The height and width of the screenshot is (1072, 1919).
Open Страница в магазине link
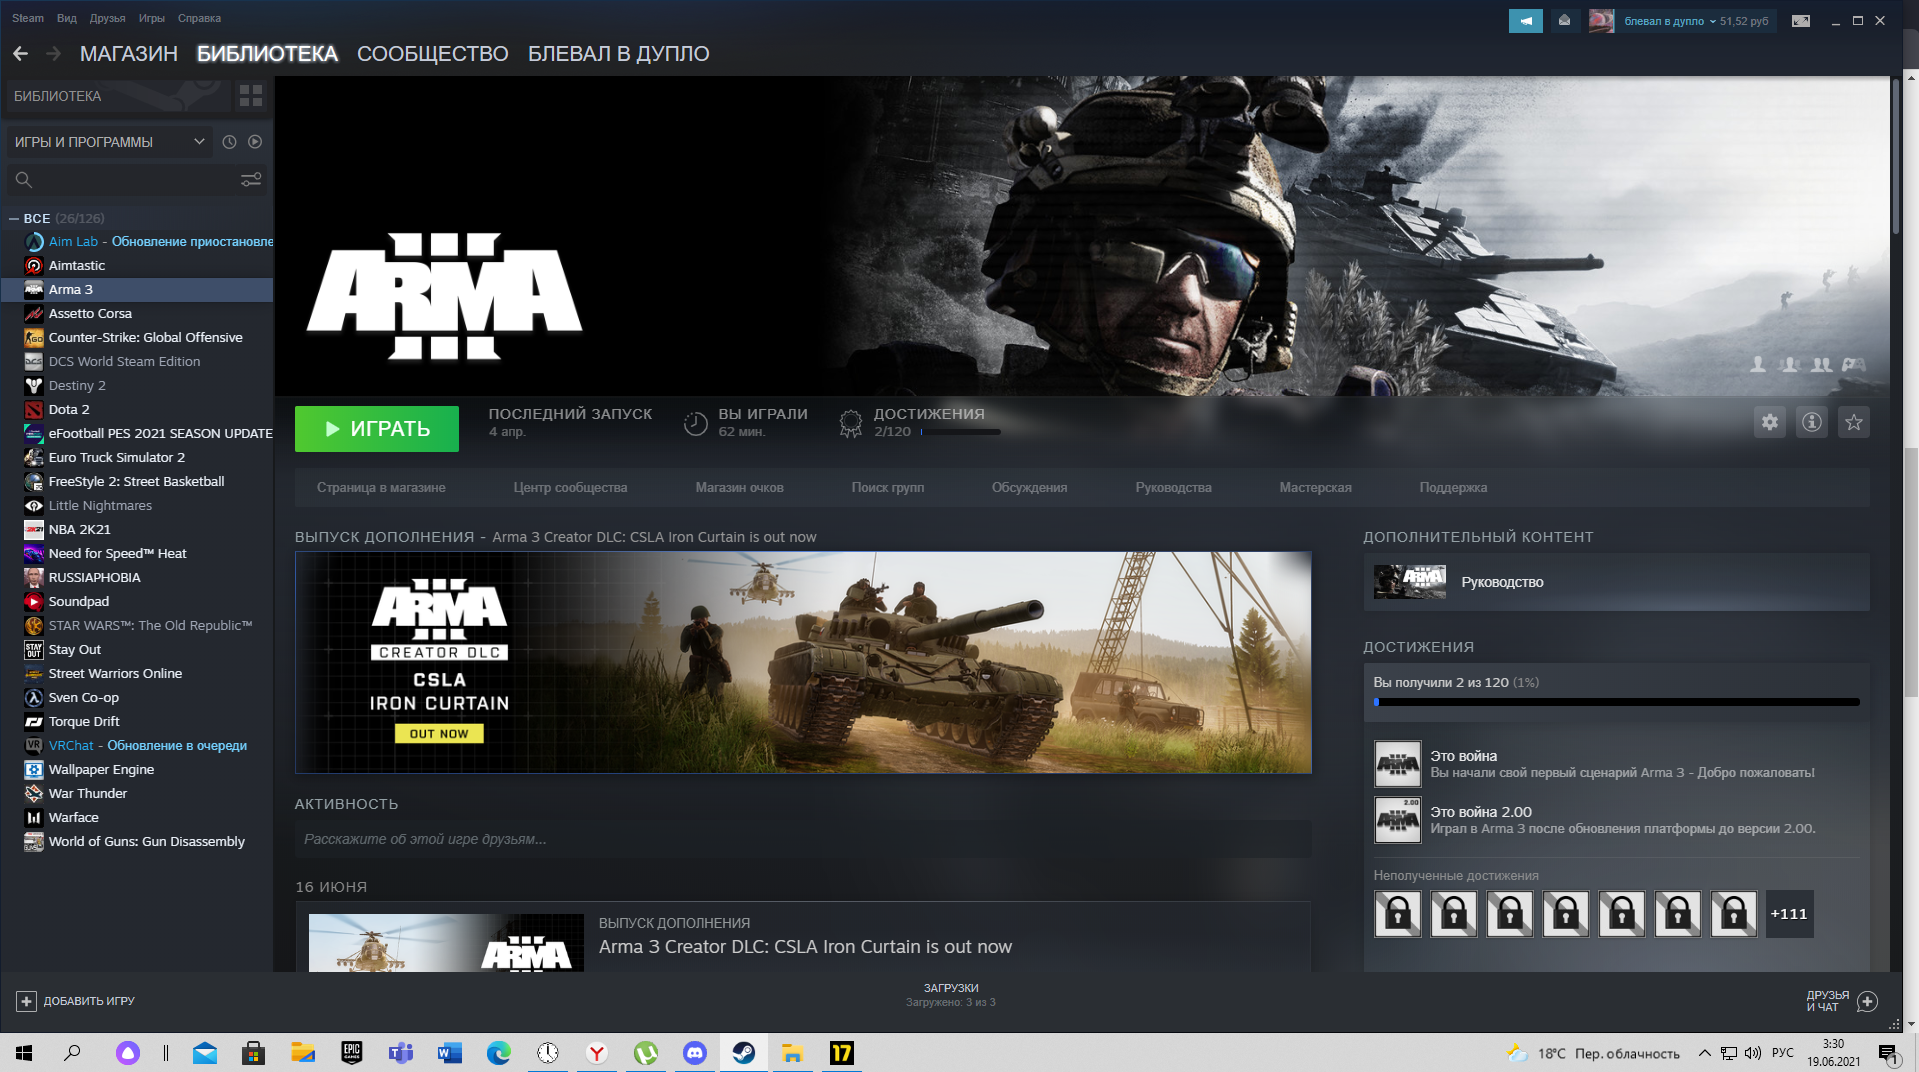tap(381, 488)
